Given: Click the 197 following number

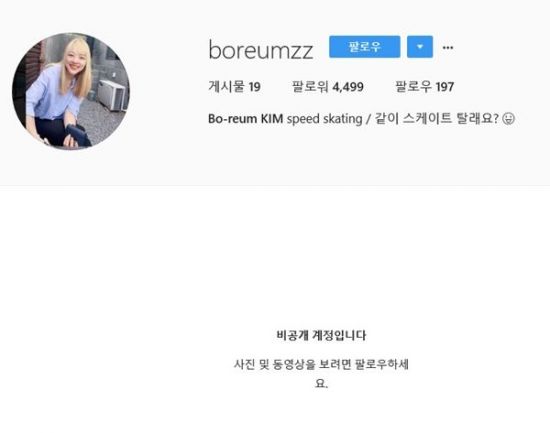Looking at the screenshot, I should [x=445, y=87].
